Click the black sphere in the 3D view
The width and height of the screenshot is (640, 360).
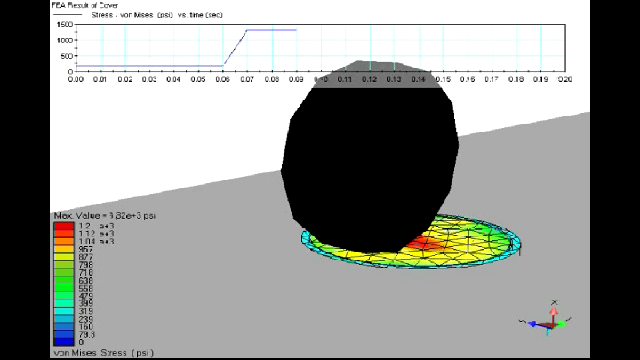coord(369,157)
